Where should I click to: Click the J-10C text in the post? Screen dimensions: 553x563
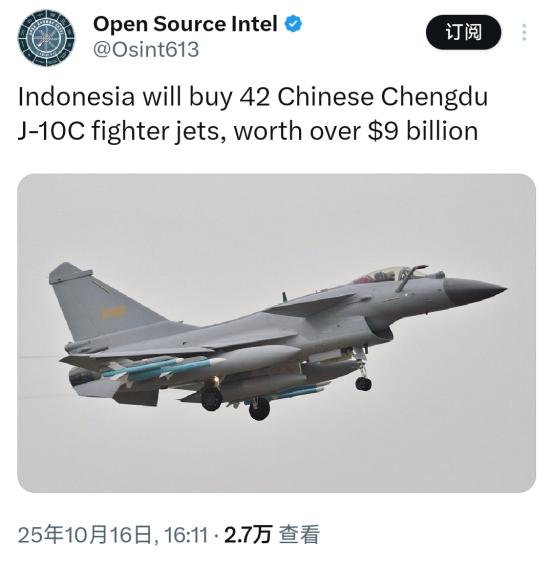(x=51, y=131)
